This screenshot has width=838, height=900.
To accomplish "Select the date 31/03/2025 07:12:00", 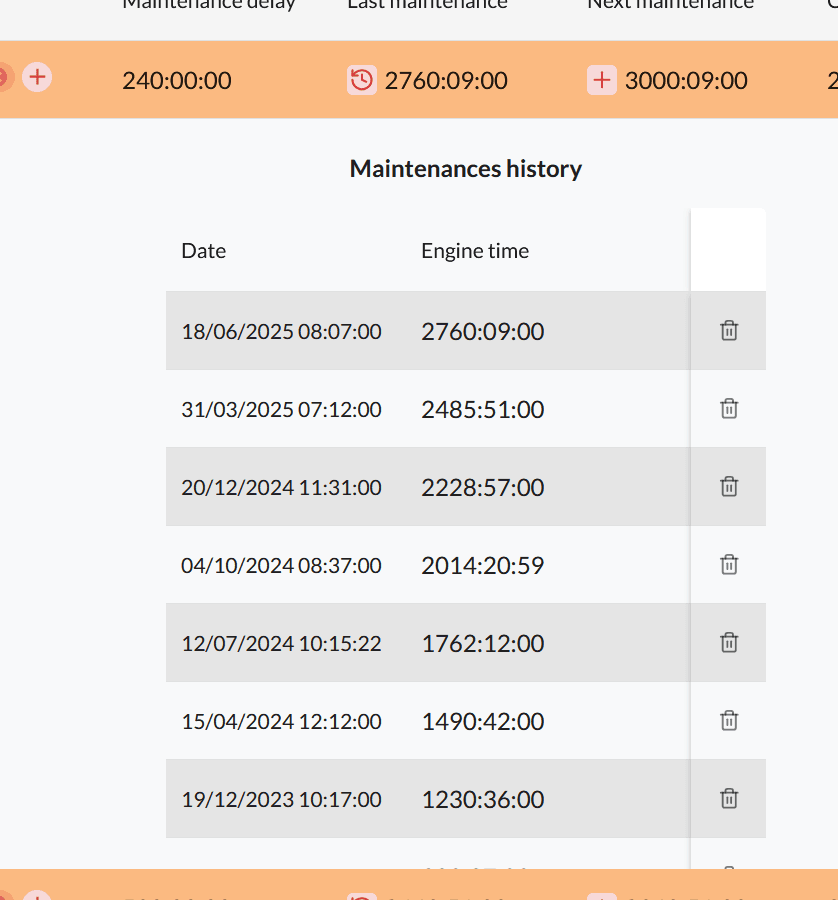I will 281,409.
